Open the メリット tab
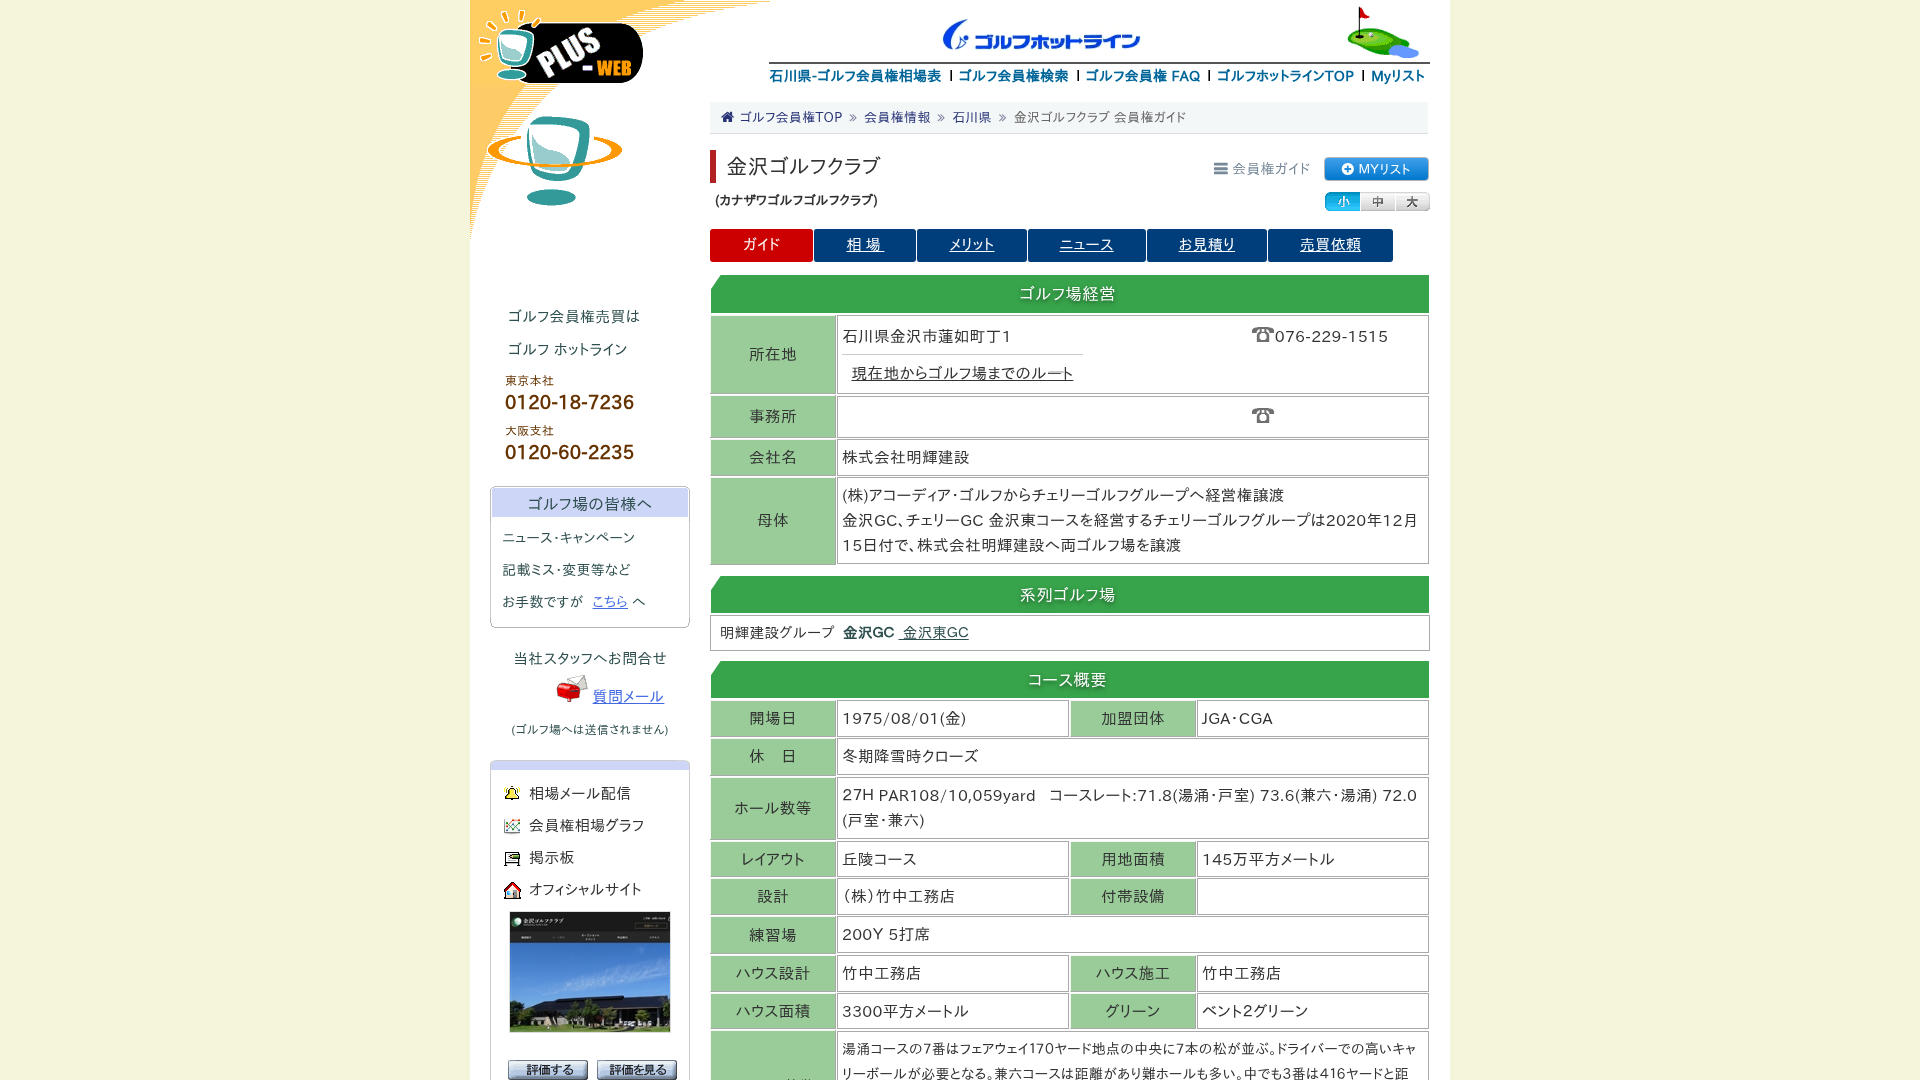The width and height of the screenshot is (1920, 1080). click(971, 245)
